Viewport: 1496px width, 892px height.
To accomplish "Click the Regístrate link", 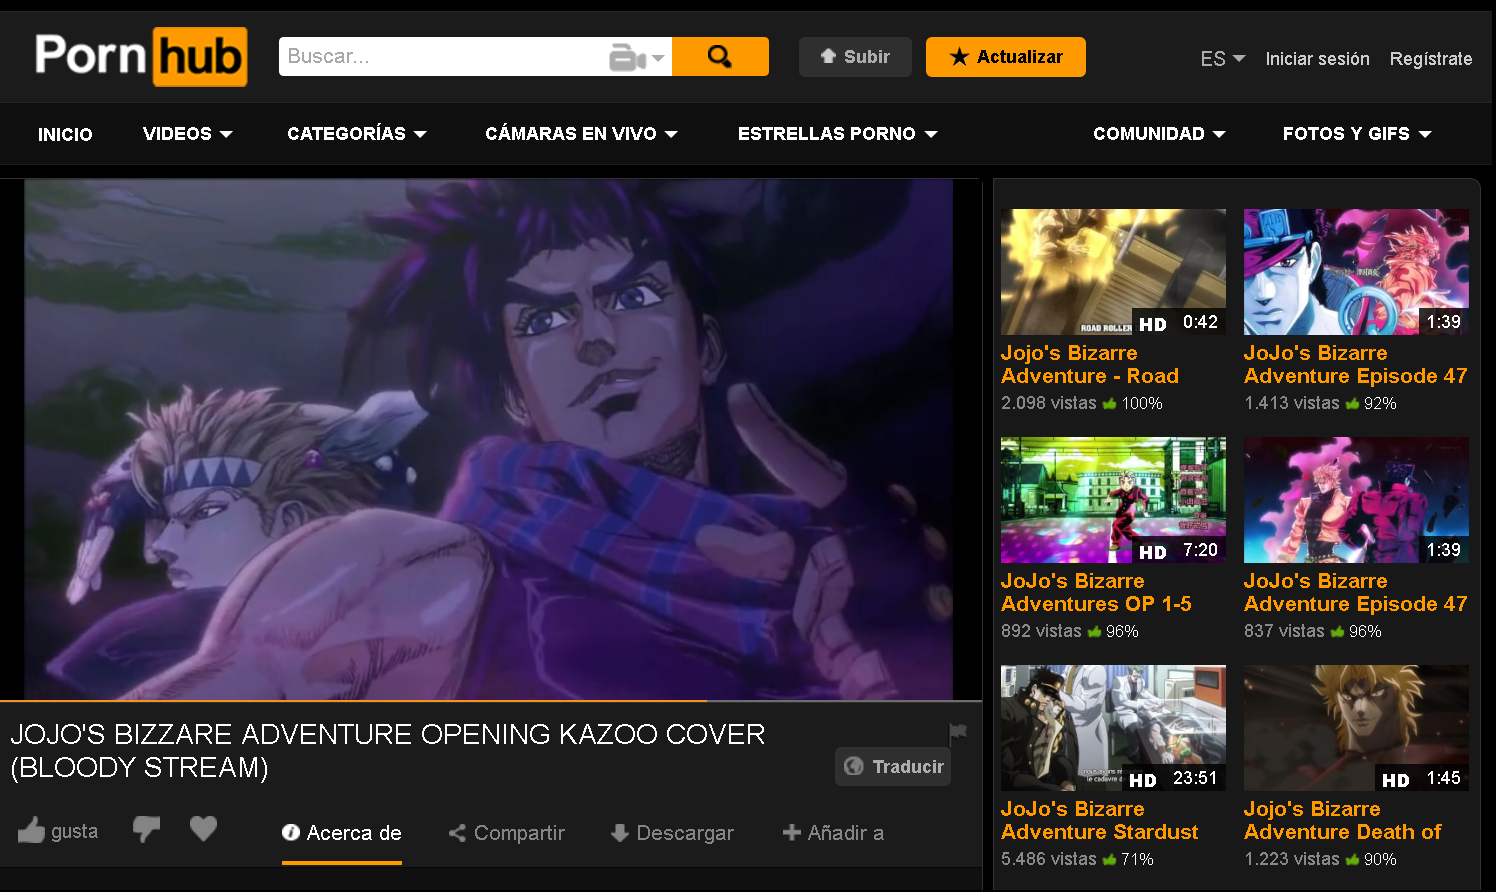I will point(1431,59).
